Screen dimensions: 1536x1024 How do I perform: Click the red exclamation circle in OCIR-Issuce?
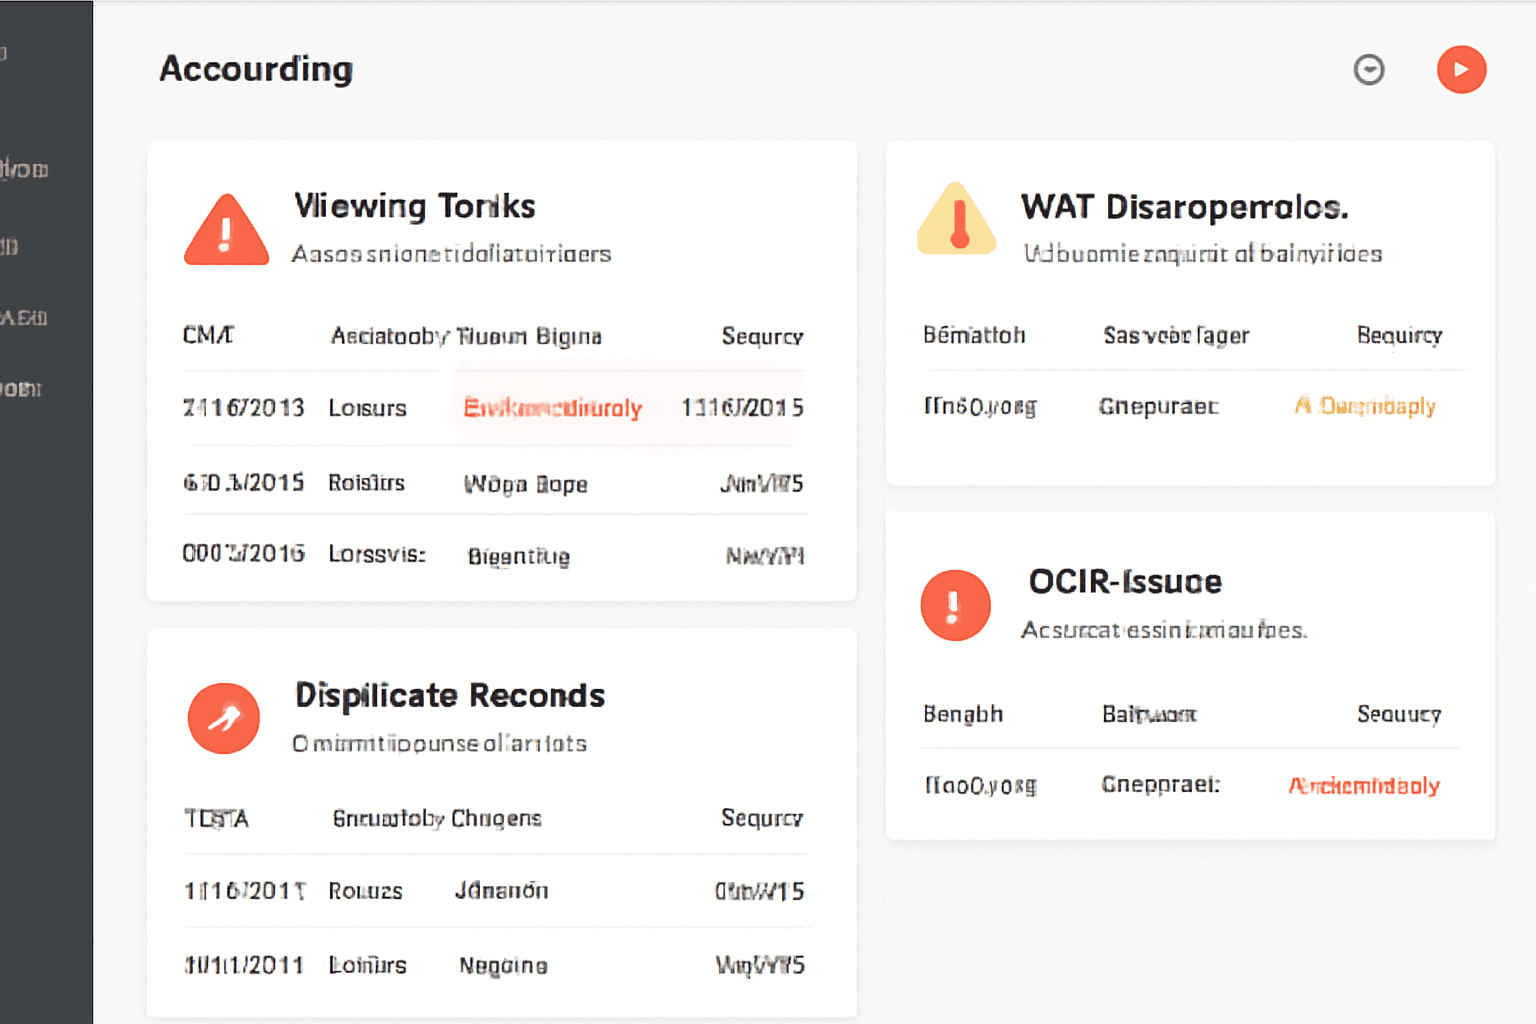point(955,605)
